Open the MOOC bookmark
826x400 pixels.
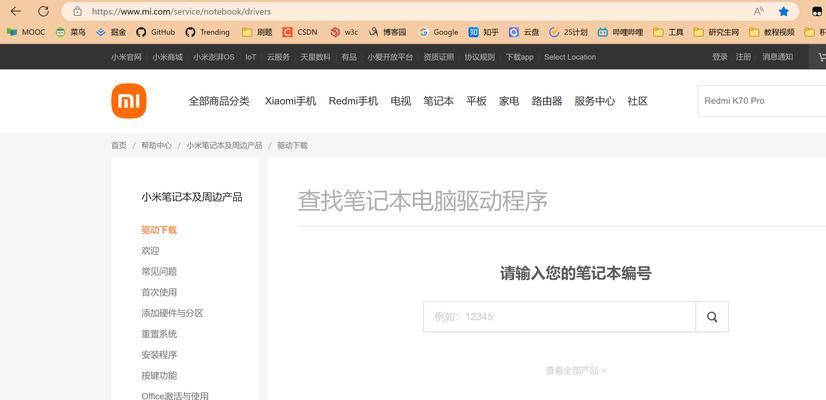coord(26,32)
